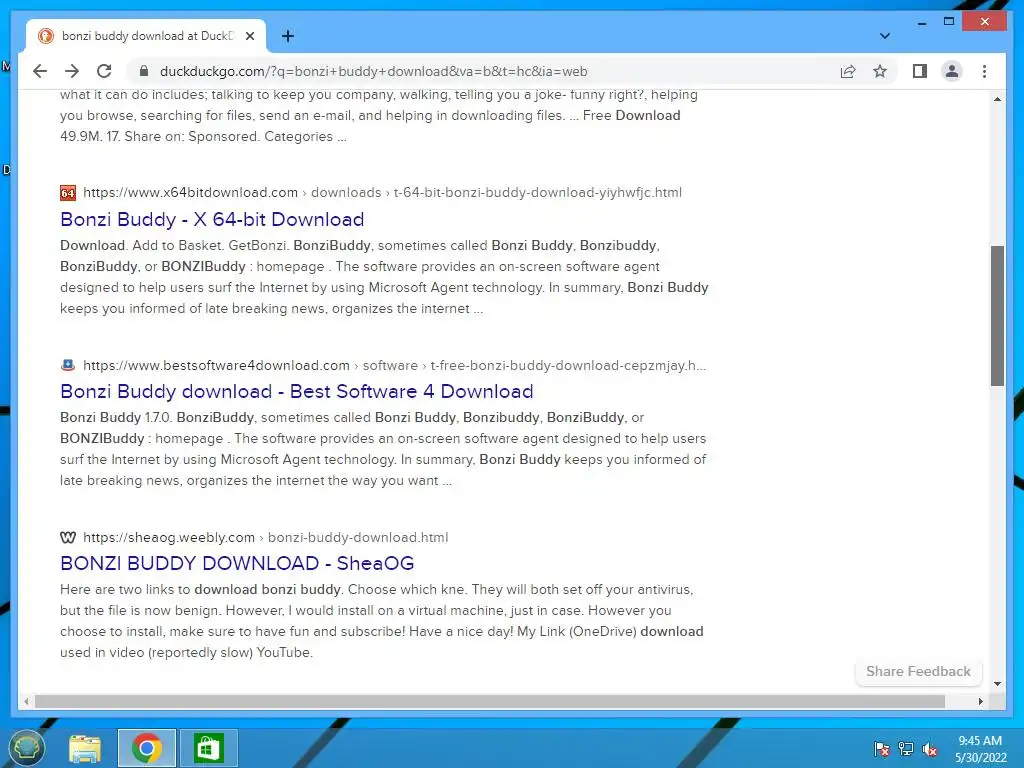Go back to previous page
This screenshot has height=768, width=1024.
pos(40,71)
